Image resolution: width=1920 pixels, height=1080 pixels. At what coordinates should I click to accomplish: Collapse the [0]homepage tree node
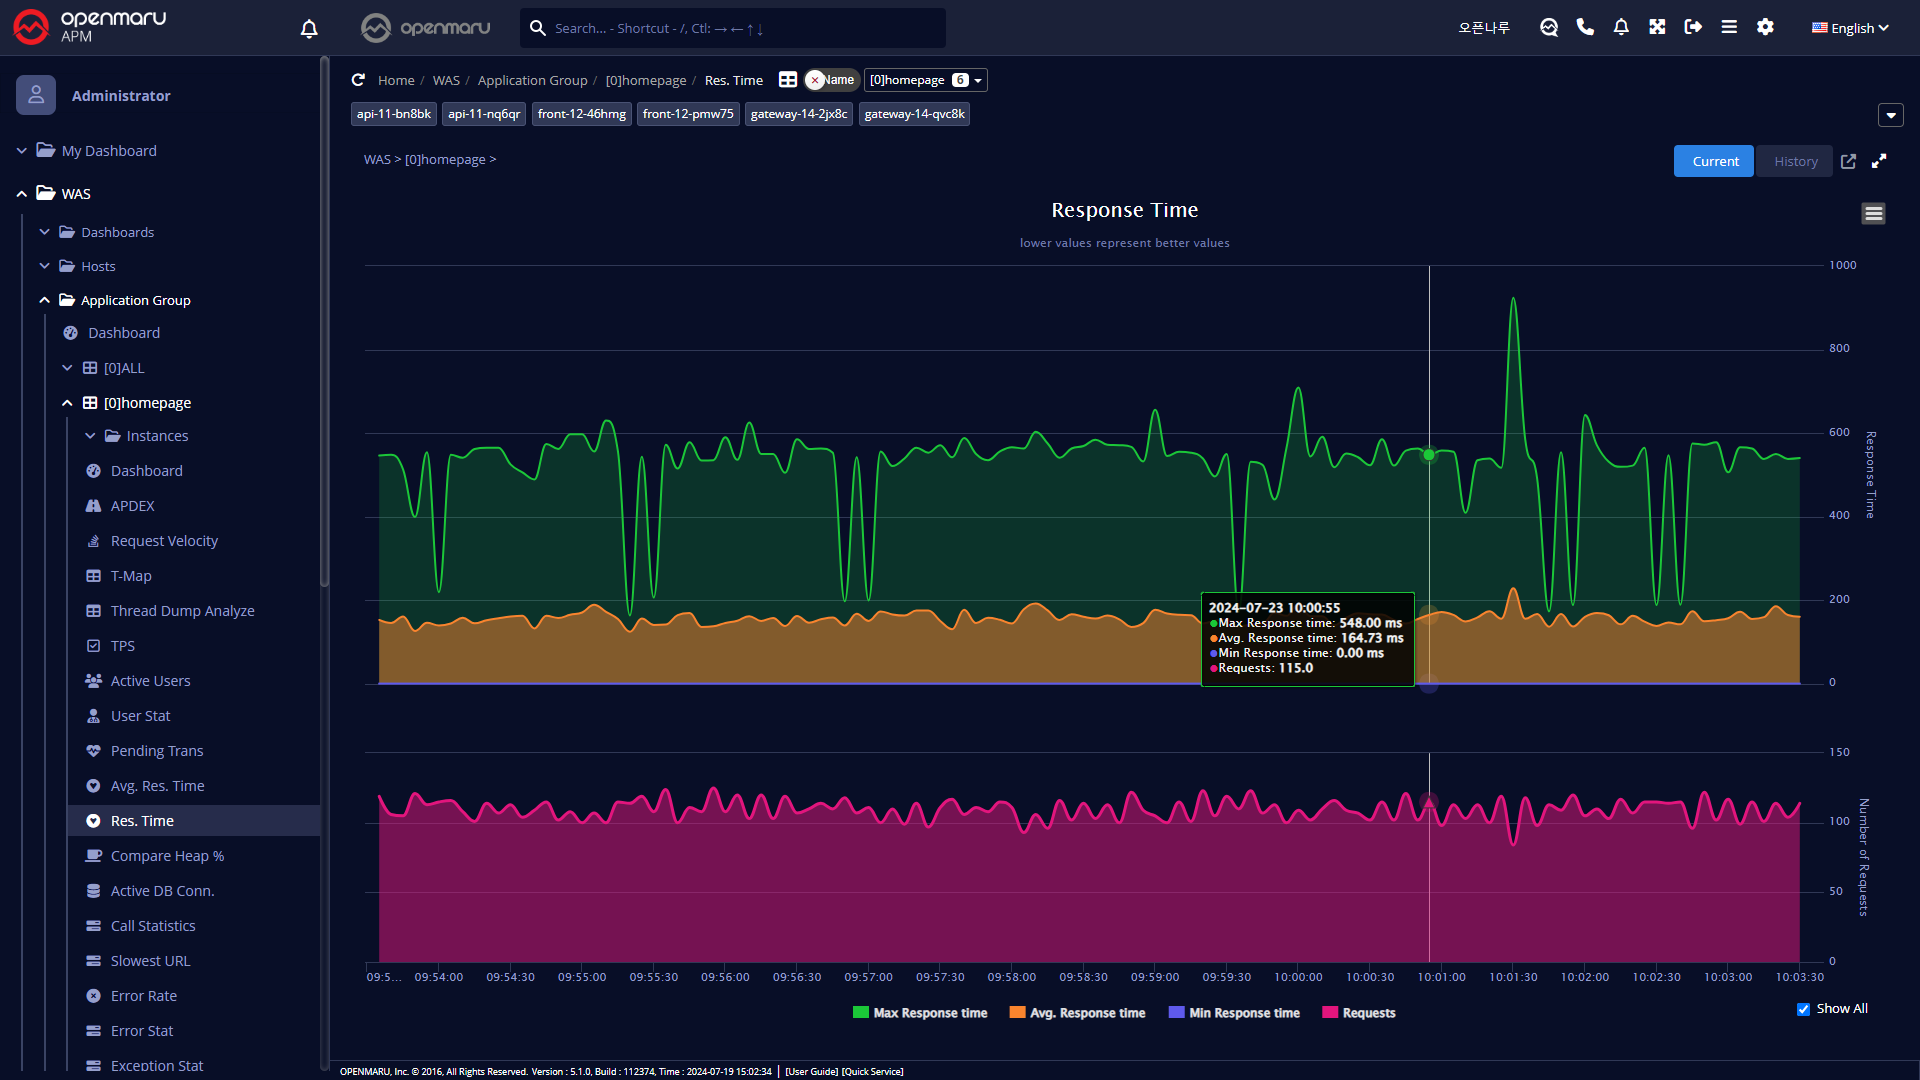(67, 403)
